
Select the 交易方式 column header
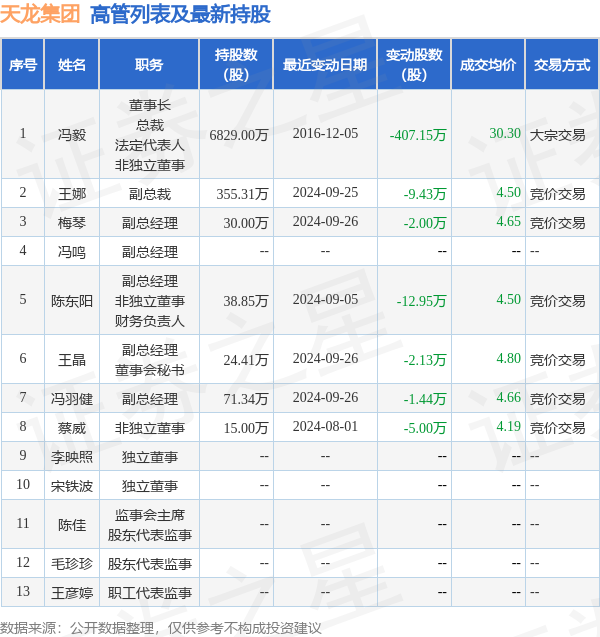pyautogui.click(x=562, y=65)
